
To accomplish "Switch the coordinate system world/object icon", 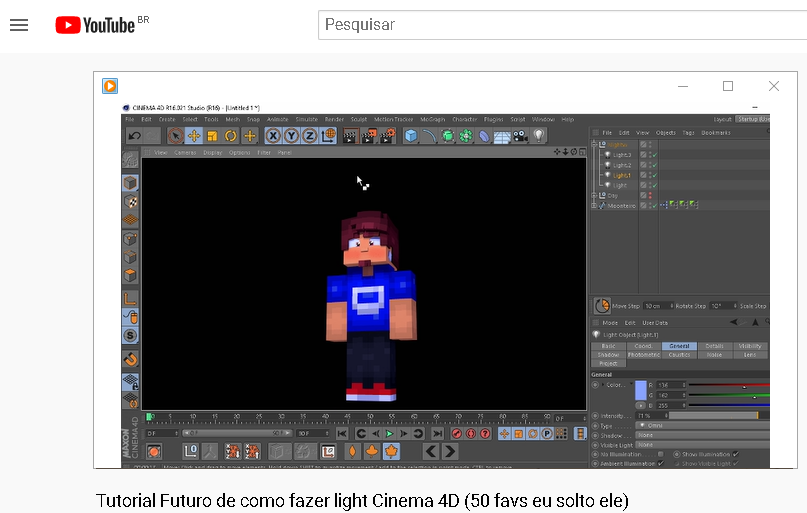I will pyautogui.click(x=328, y=136).
